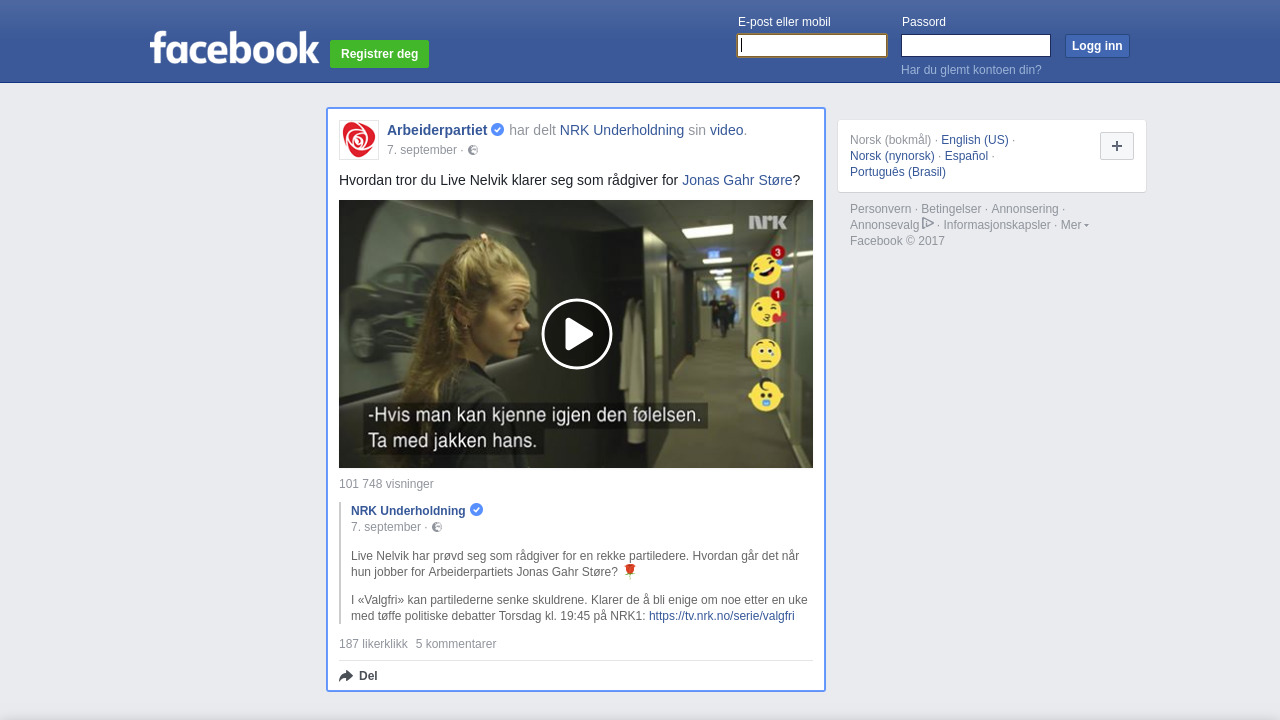
Task: Play the video
Action: click(x=576, y=334)
